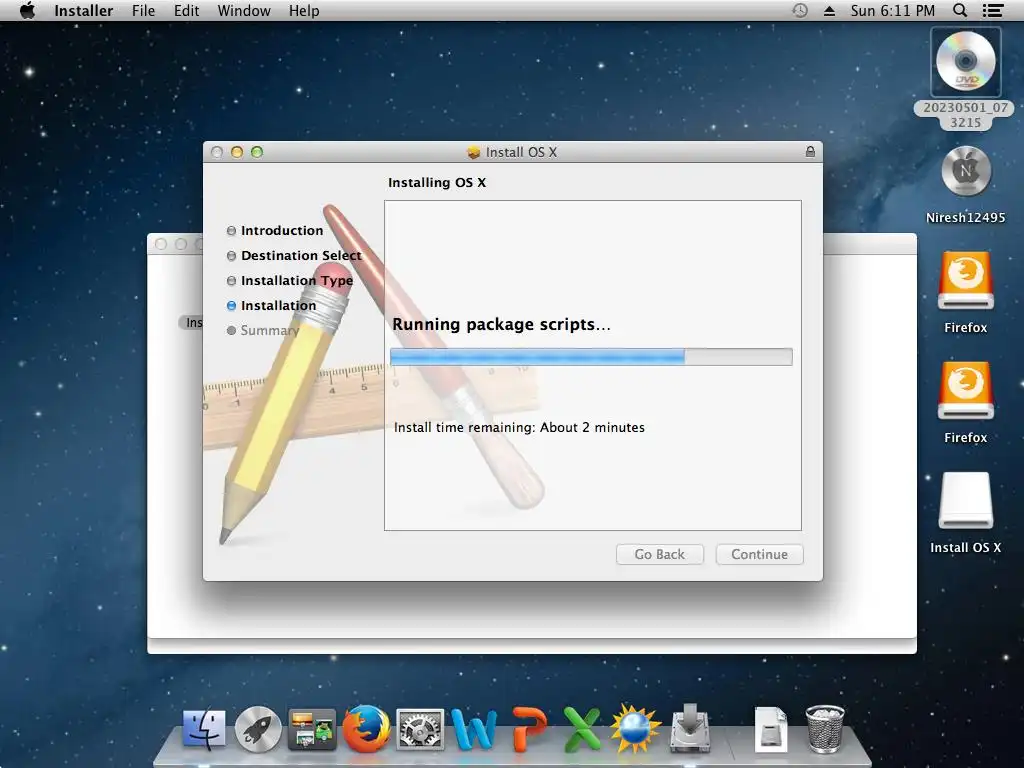Image resolution: width=1024 pixels, height=768 pixels.
Task: Open the sun globe app in Dock
Action: [x=635, y=729]
